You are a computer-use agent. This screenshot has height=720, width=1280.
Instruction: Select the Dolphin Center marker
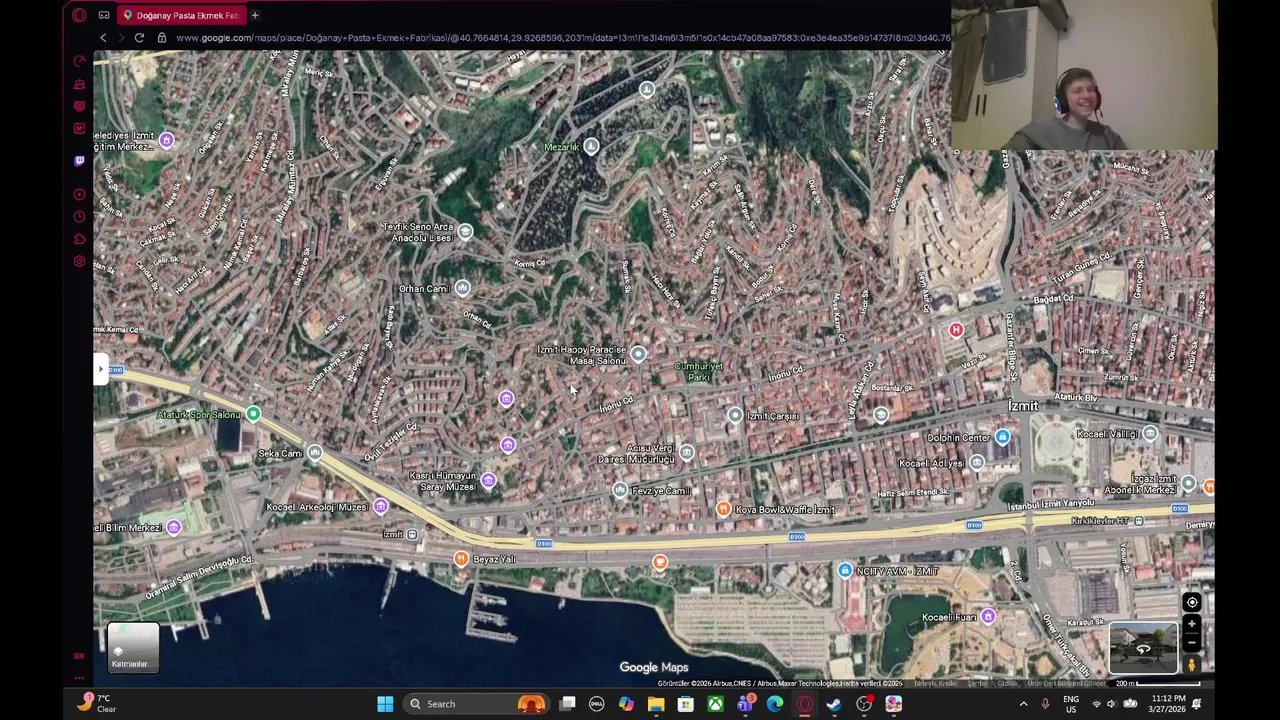(1002, 438)
